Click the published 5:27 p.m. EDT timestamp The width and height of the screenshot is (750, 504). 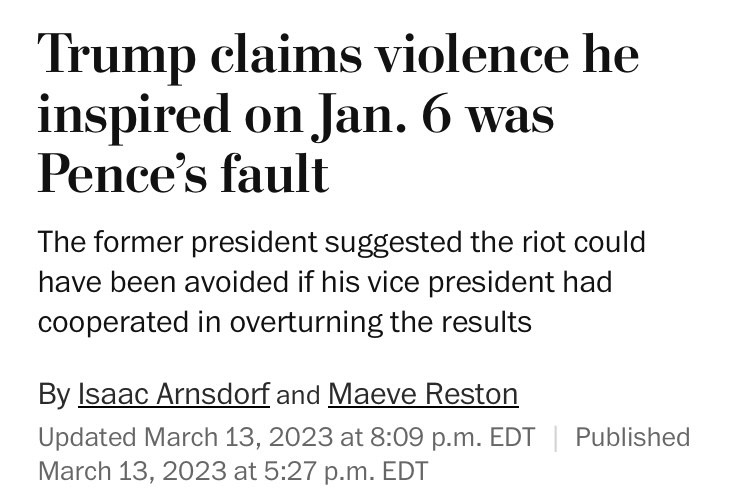pyautogui.click(x=233, y=470)
